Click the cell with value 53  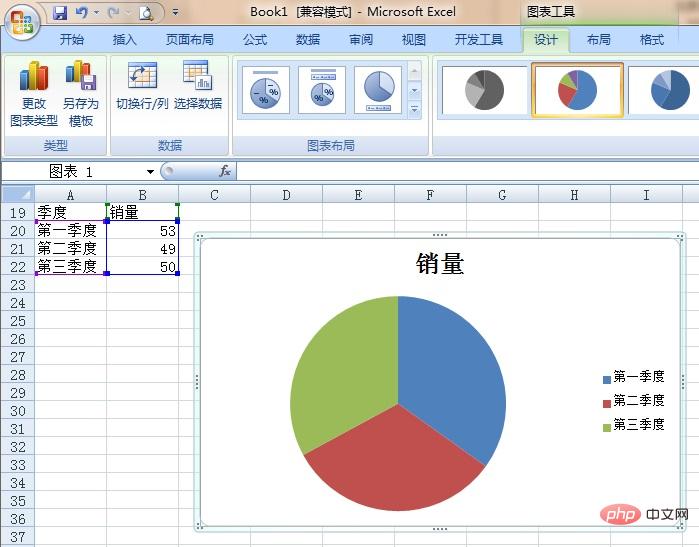coord(142,230)
